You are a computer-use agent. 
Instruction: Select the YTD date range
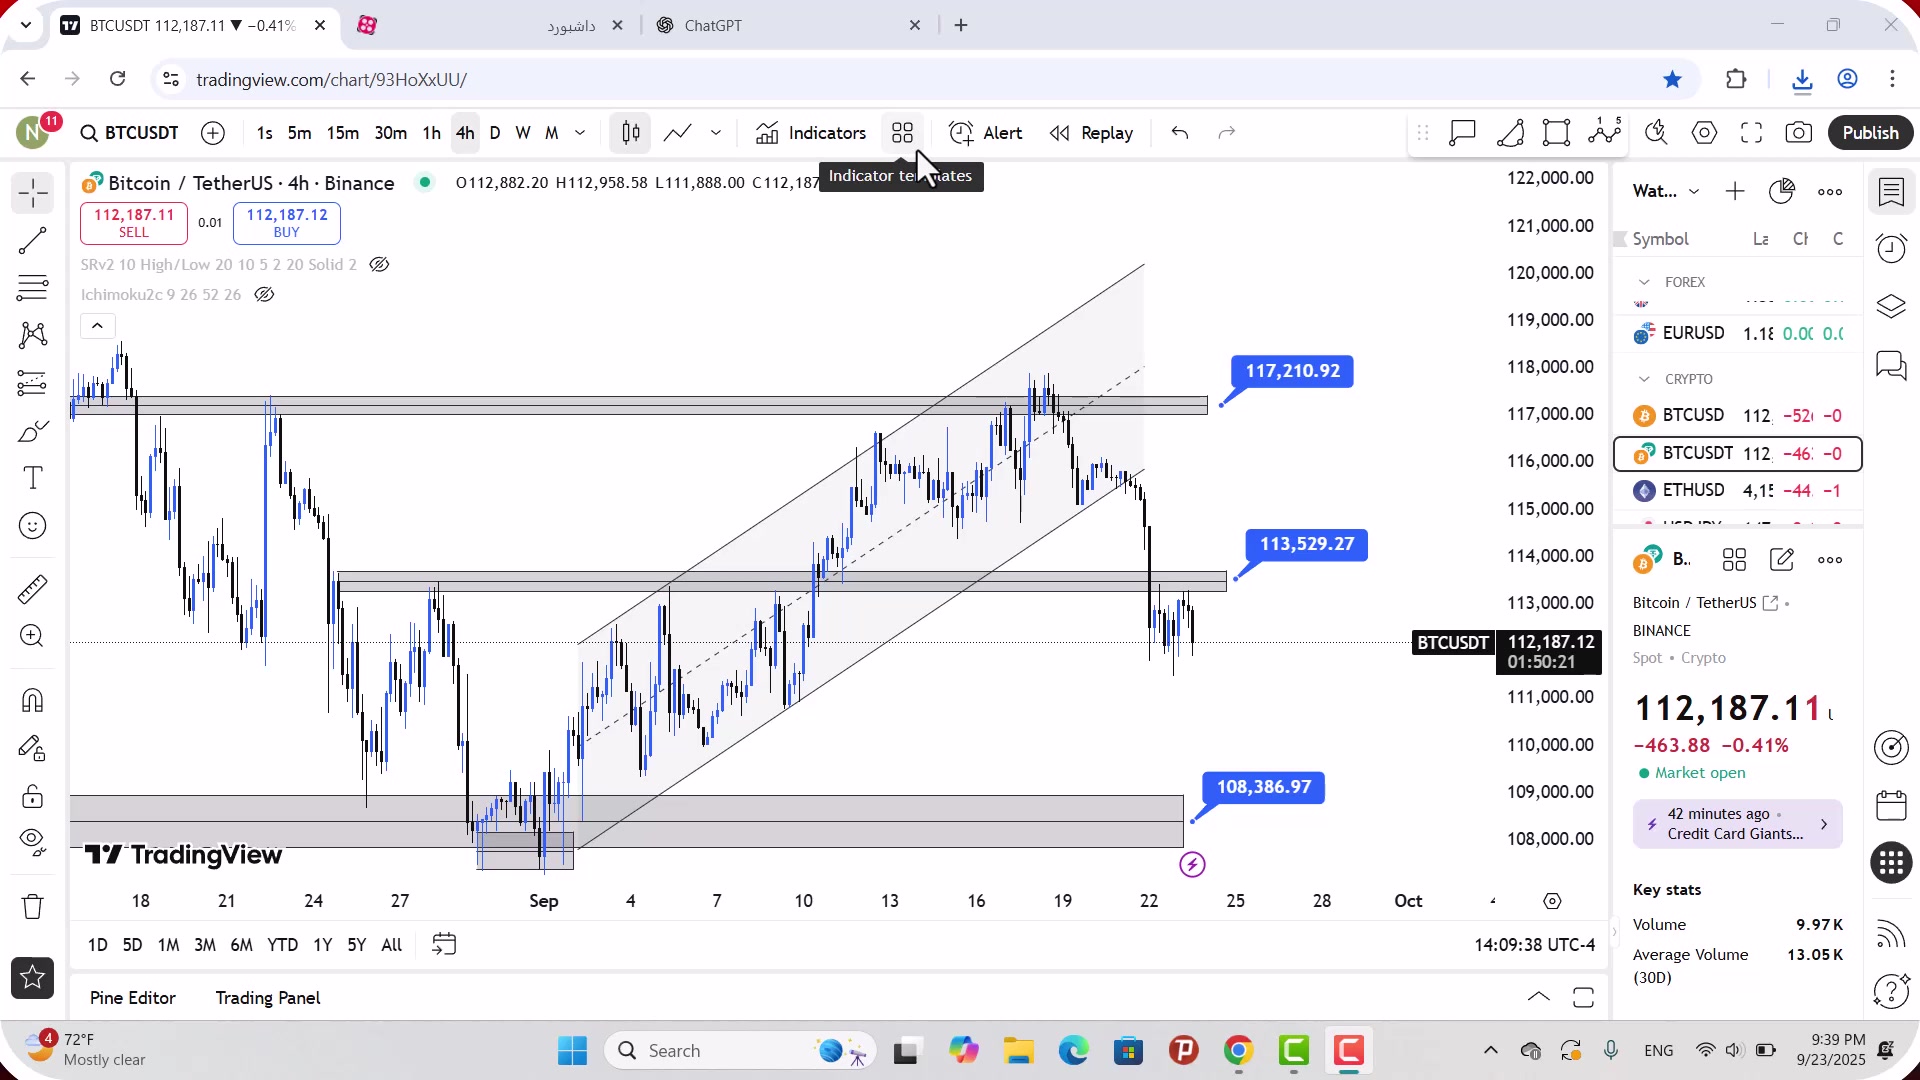point(282,945)
